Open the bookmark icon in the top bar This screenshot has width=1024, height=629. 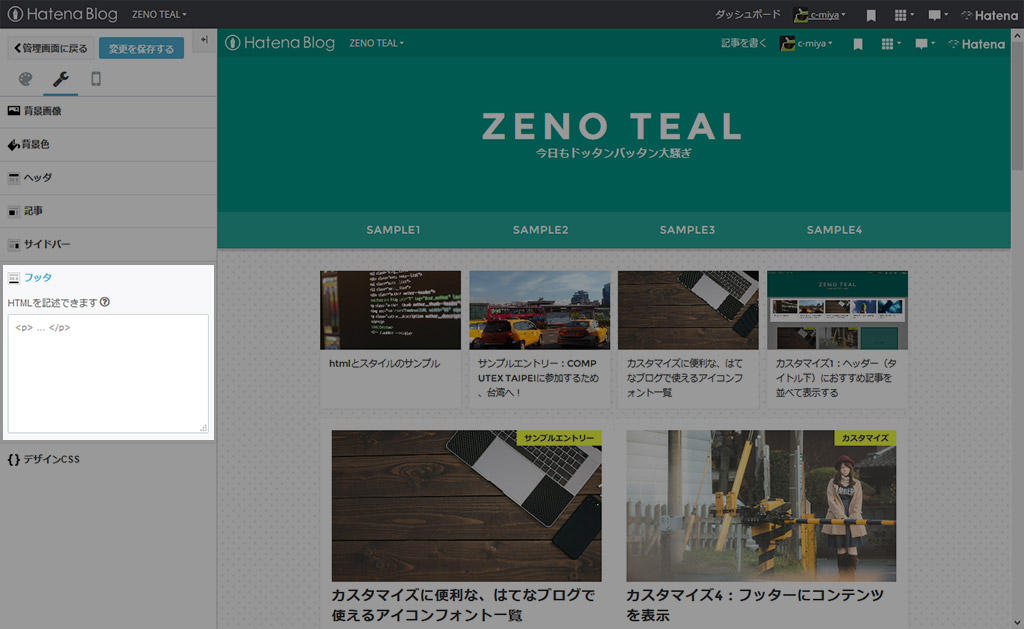tap(871, 15)
